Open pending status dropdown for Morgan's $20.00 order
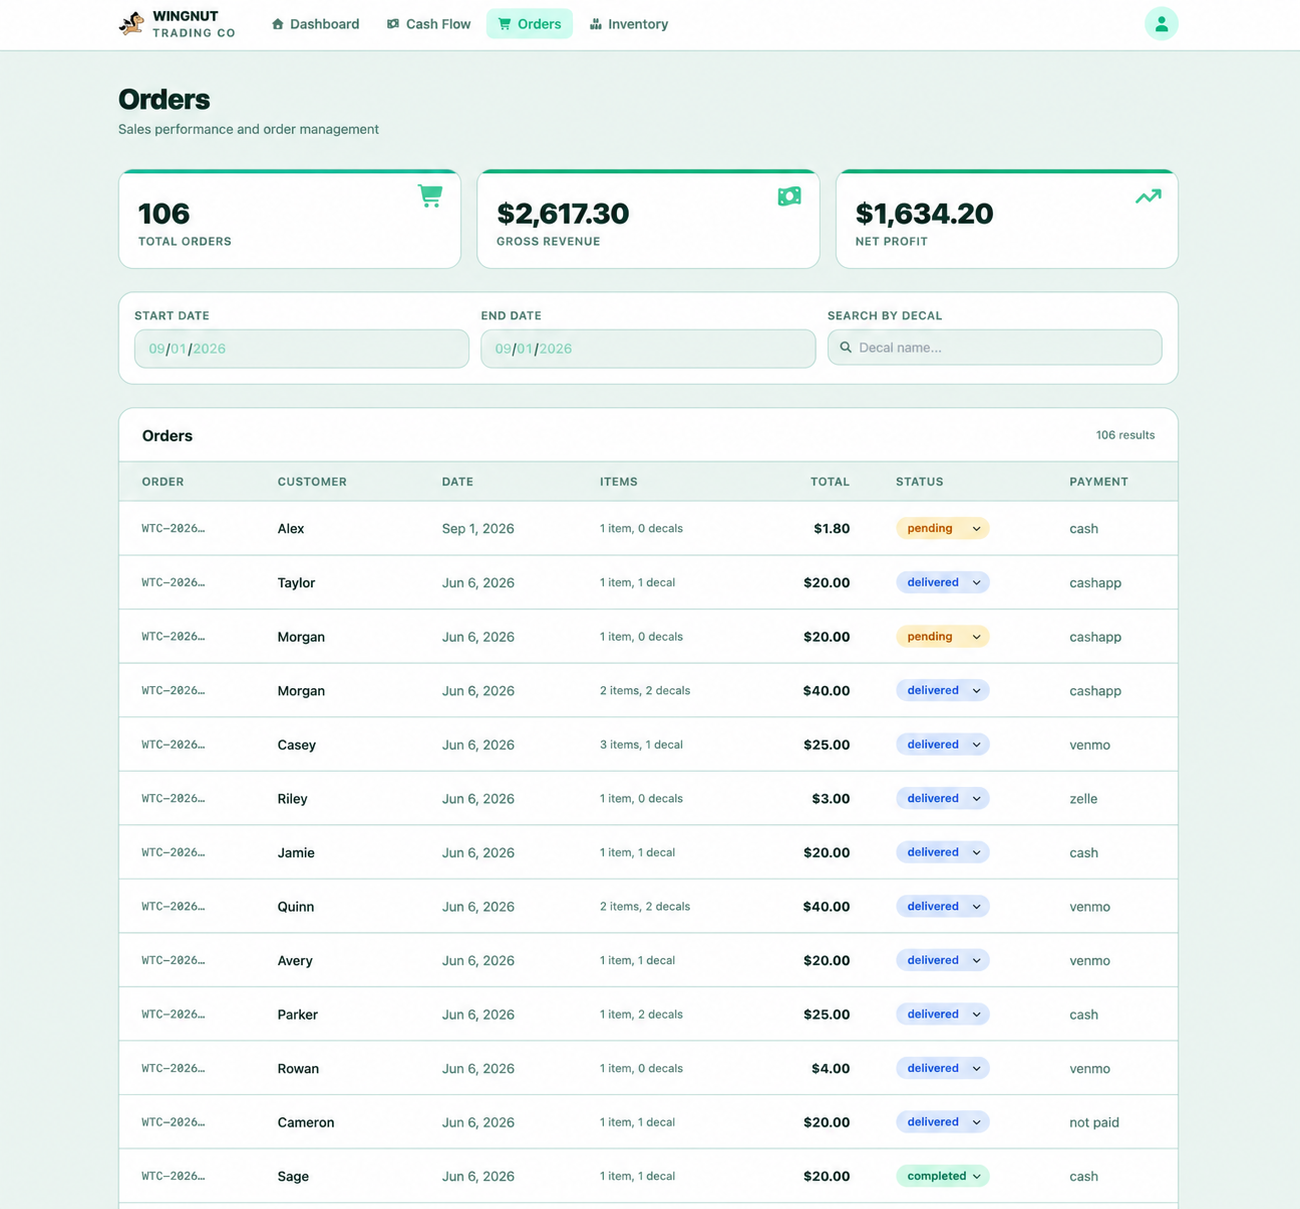1300x1209 pixels. (x=942, y=636)
